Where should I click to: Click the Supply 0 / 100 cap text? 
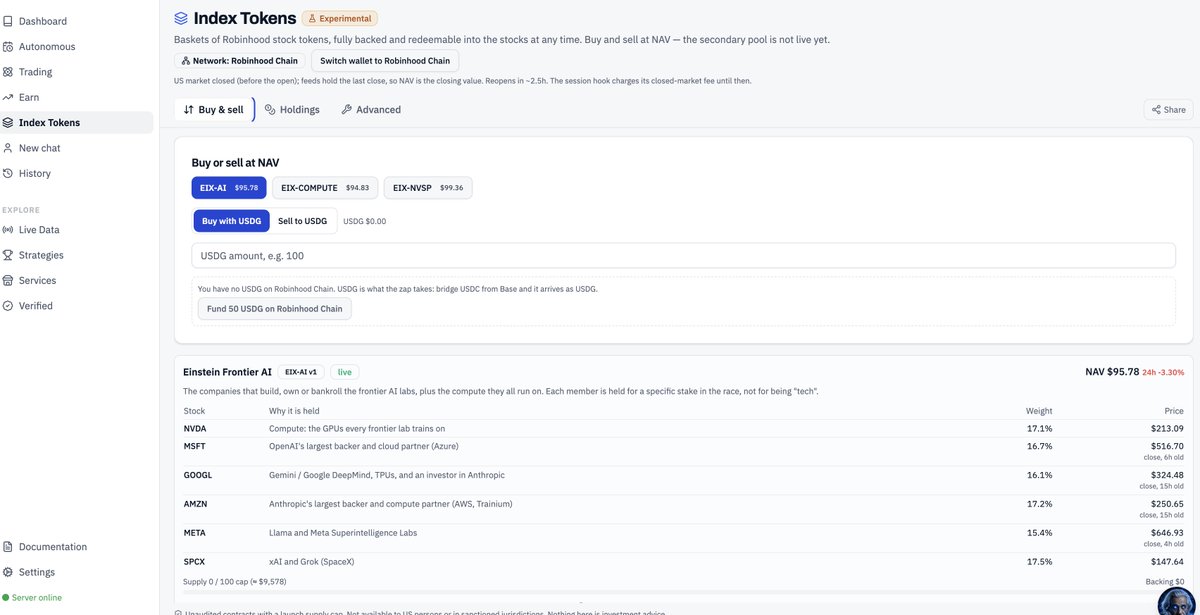pos(235,581)
